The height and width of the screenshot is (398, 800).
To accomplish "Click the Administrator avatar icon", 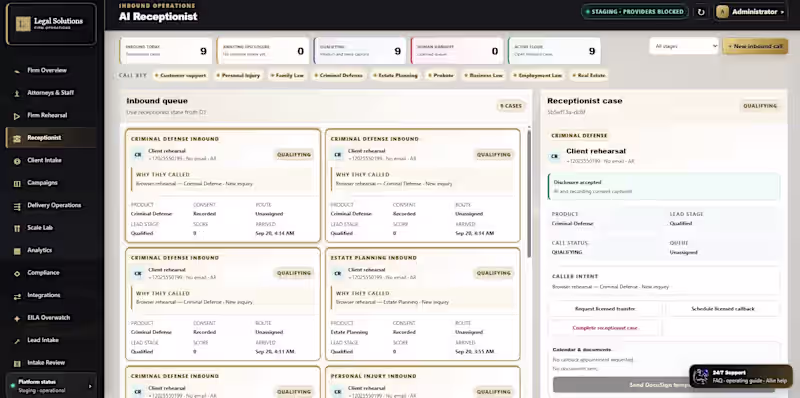I will pyautogui.click(x=722, y=12).
